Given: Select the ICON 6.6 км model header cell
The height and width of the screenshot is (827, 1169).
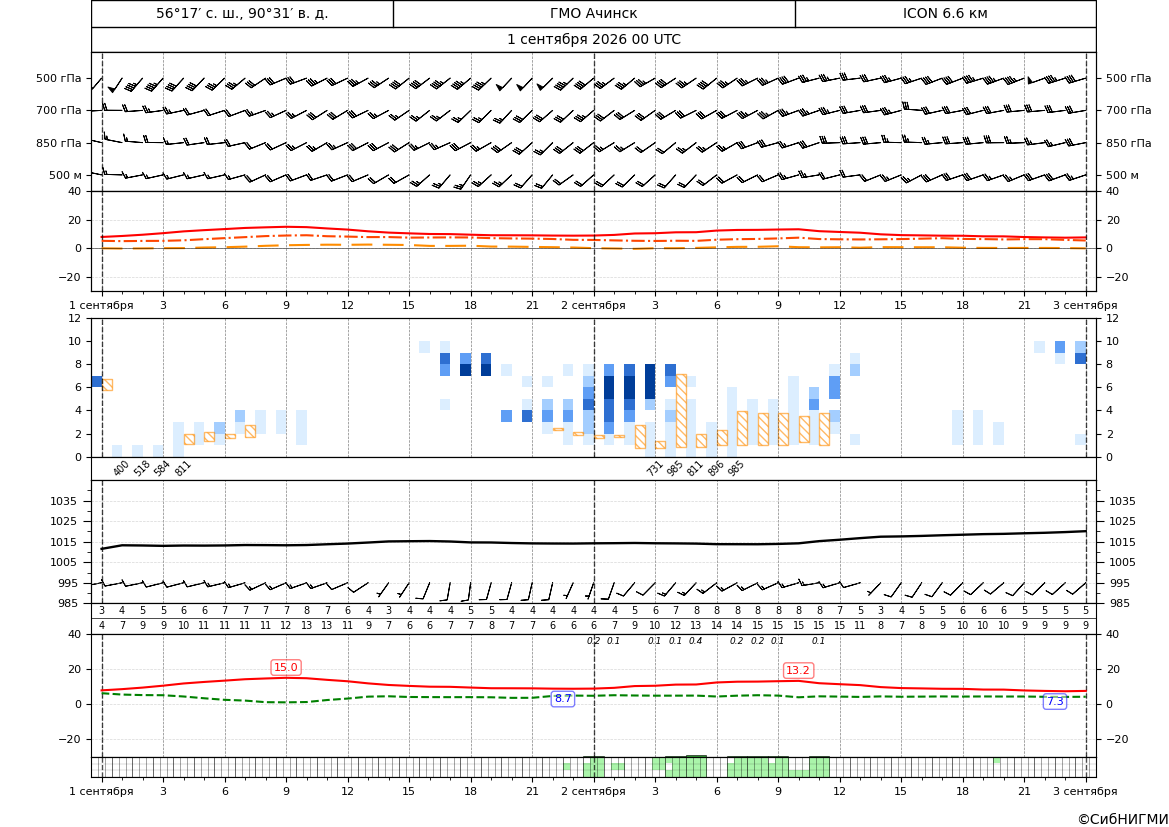Looking at the screenshot, I should click(945, 13).
